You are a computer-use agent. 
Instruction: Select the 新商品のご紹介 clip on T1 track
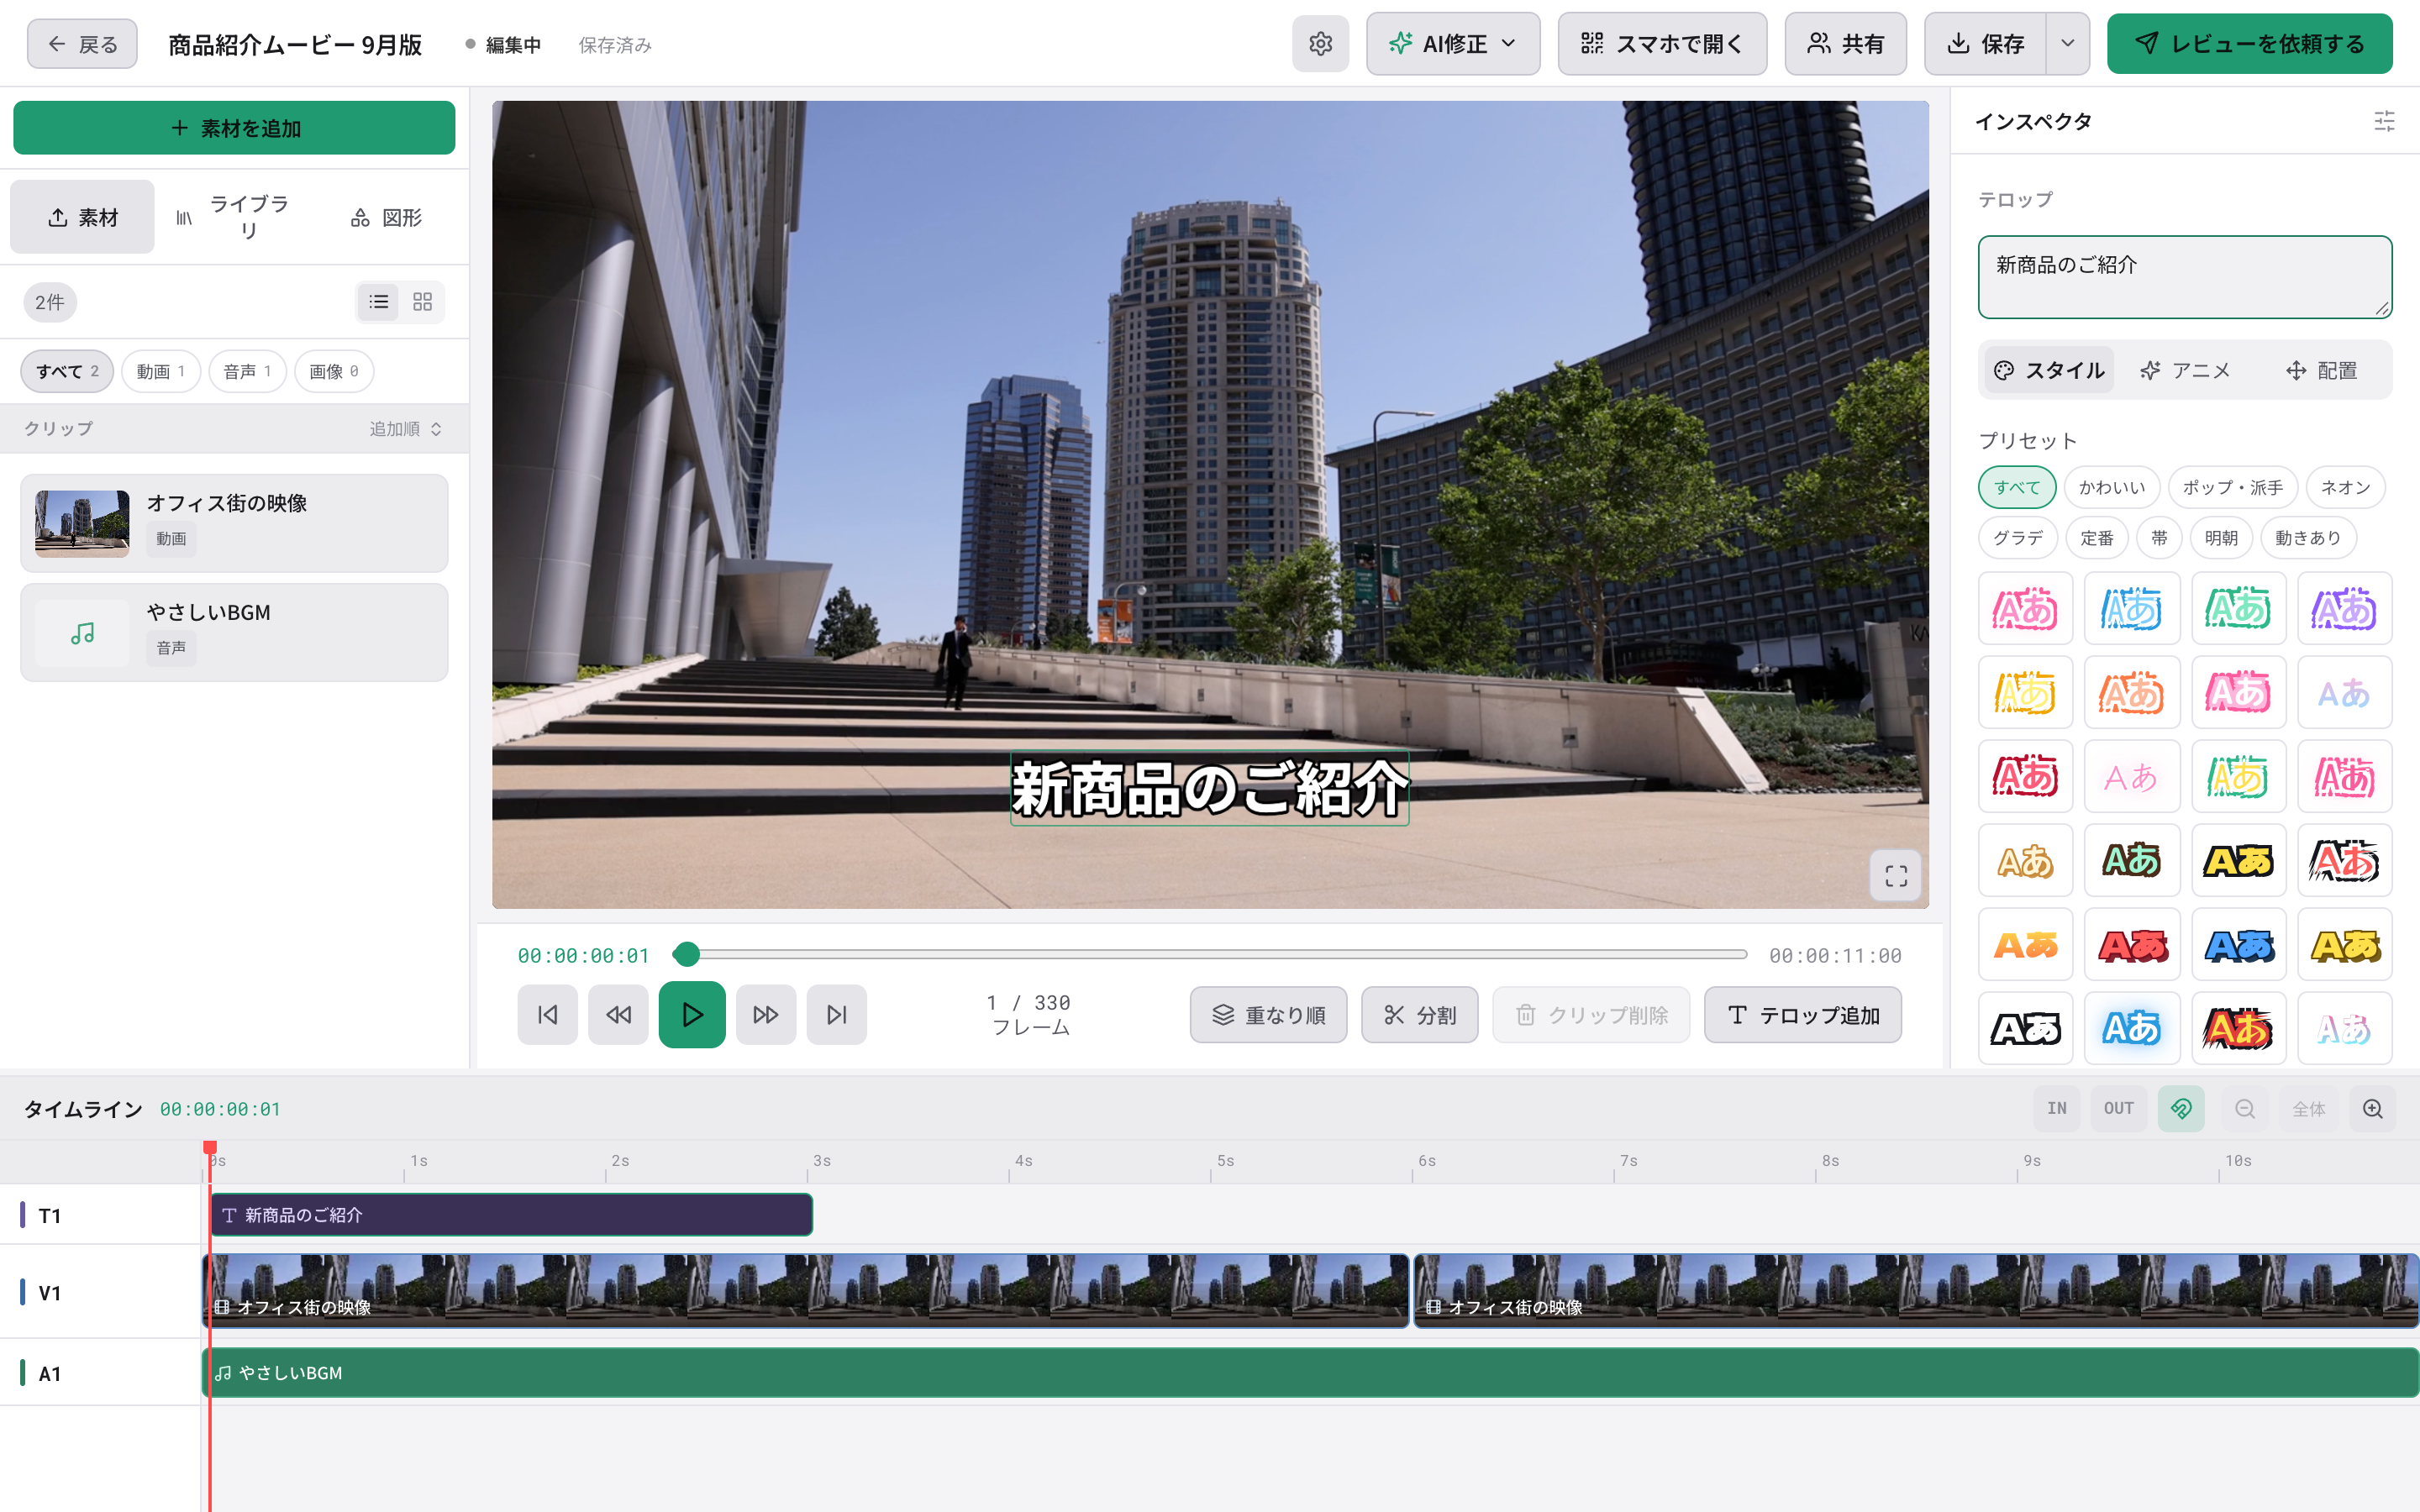click(511, 1215)
